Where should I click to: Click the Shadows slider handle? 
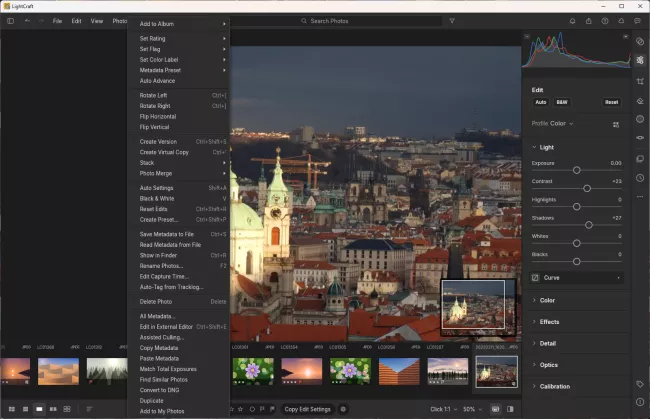589,225
